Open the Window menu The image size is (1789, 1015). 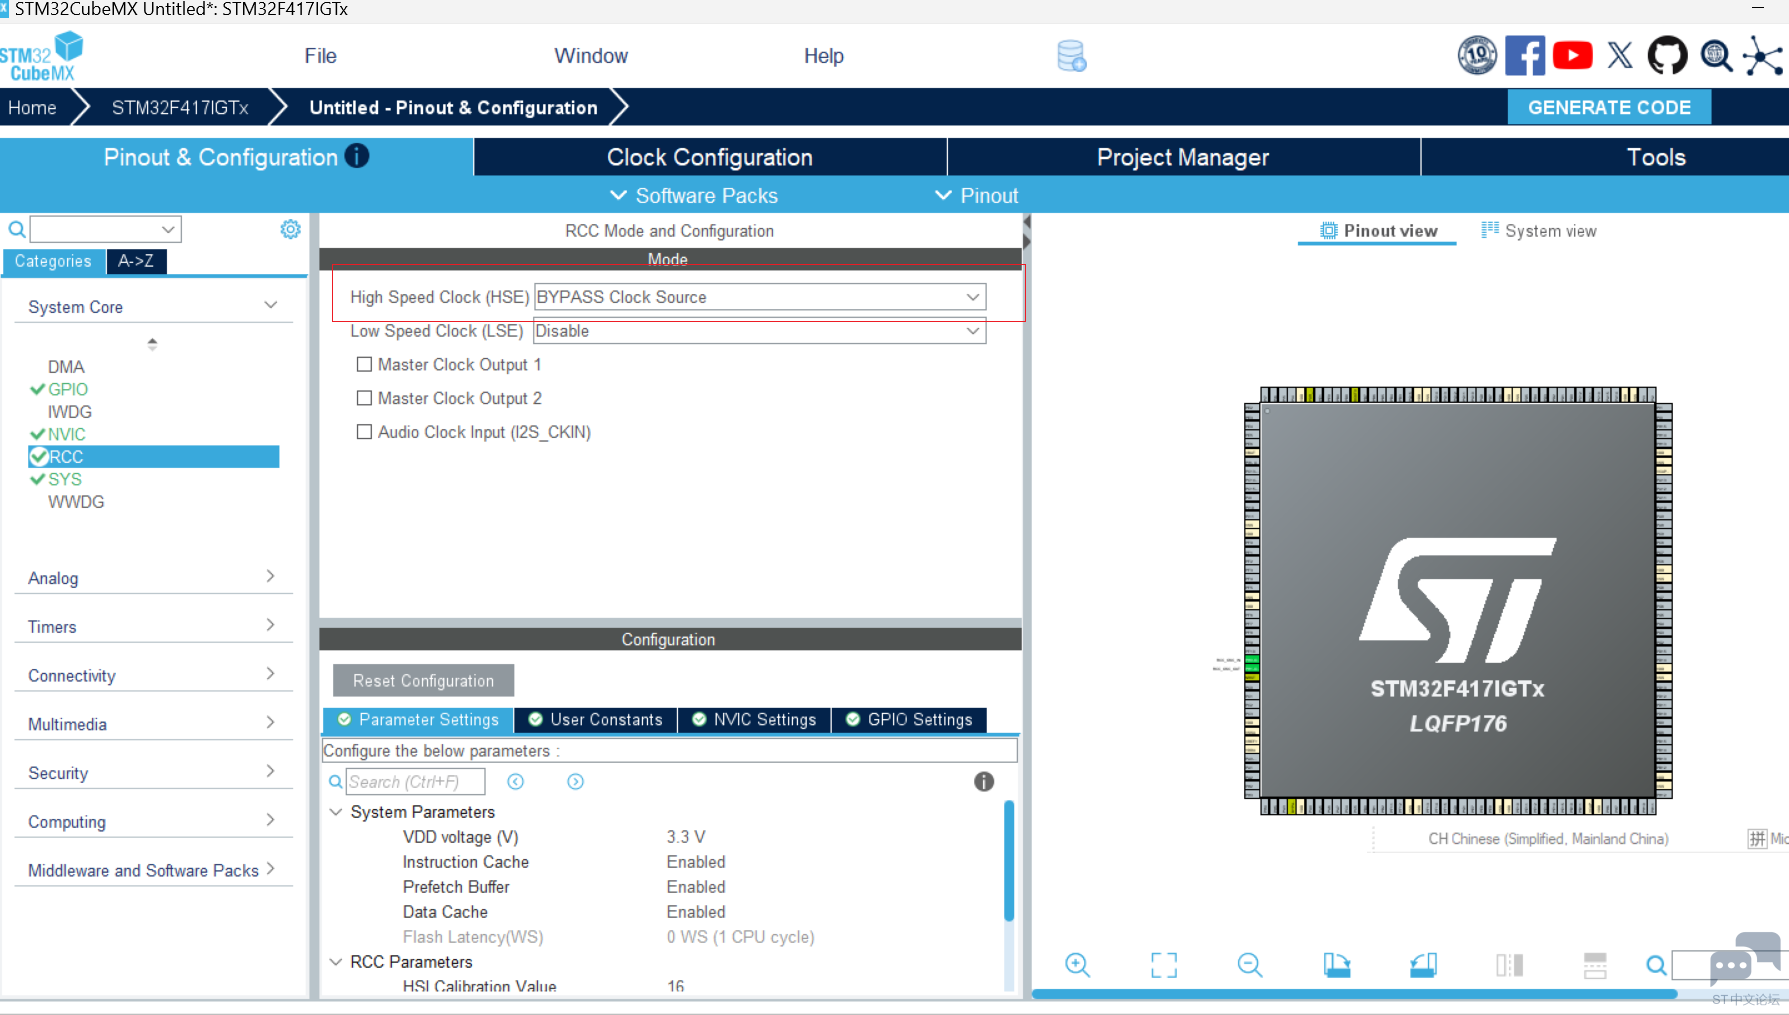[x=591, y=56]
